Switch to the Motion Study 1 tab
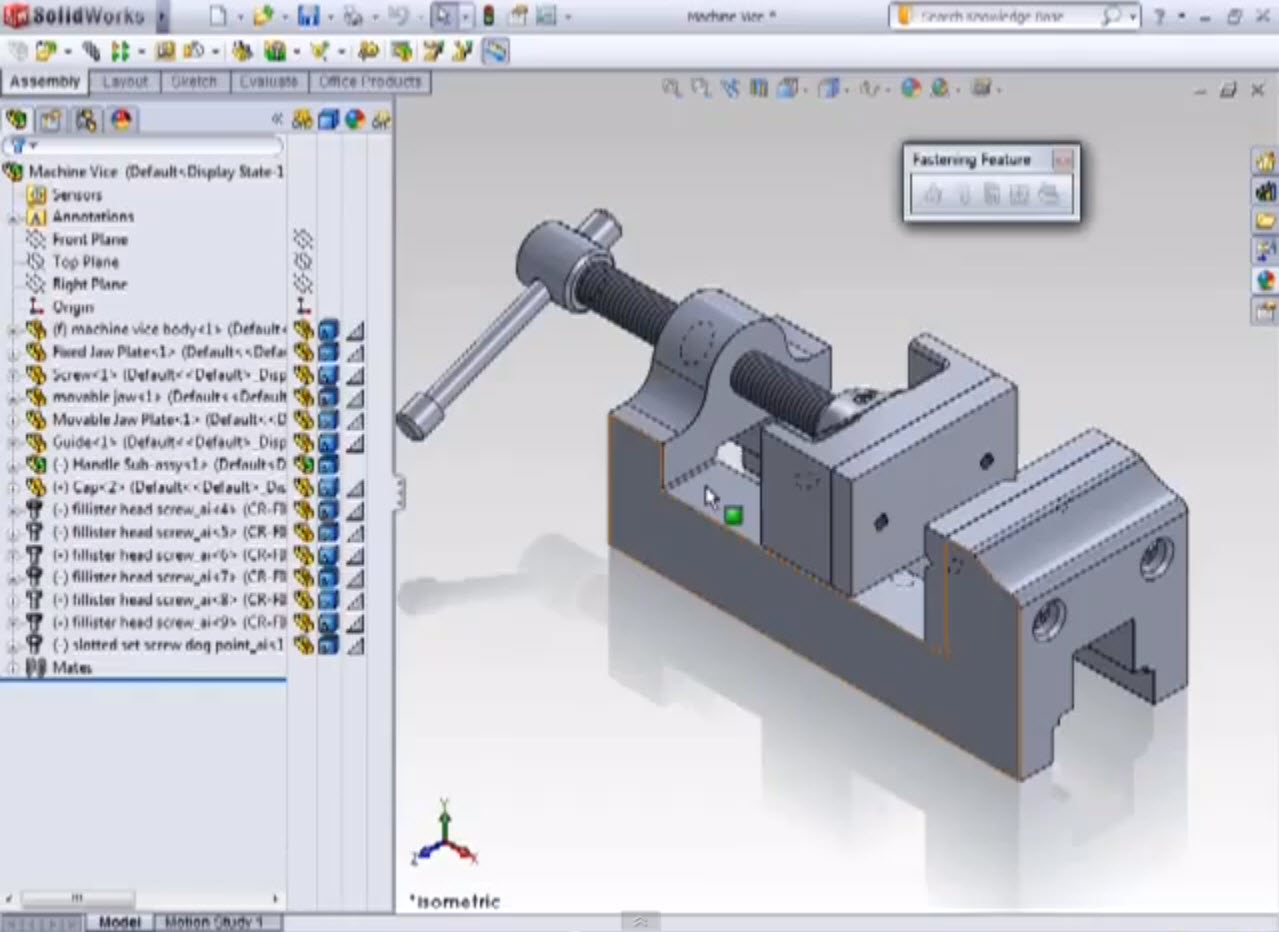 (x=218, y=921)
